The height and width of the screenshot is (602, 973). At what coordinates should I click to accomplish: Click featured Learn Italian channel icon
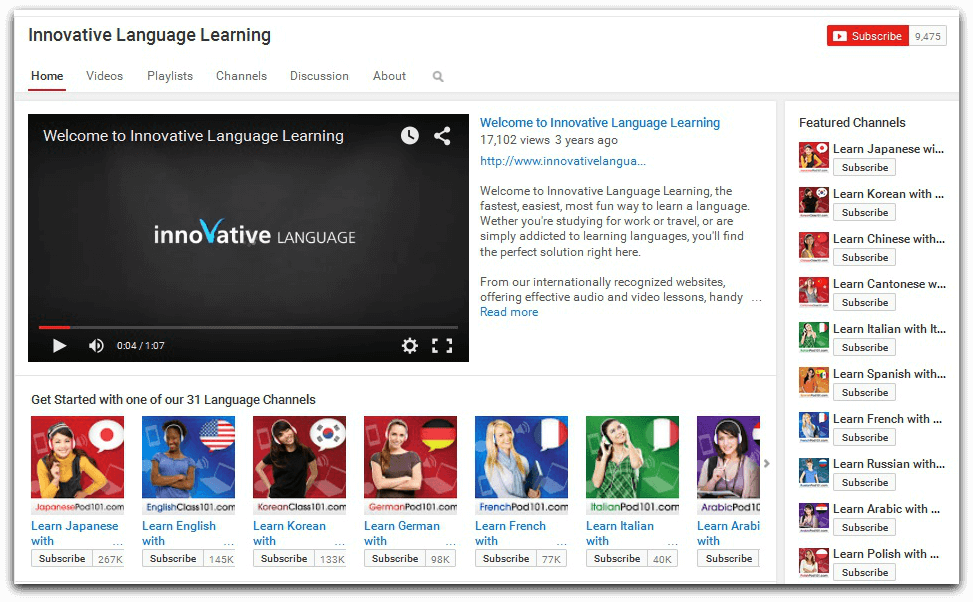pyautogui.click(x=814, y=337)
